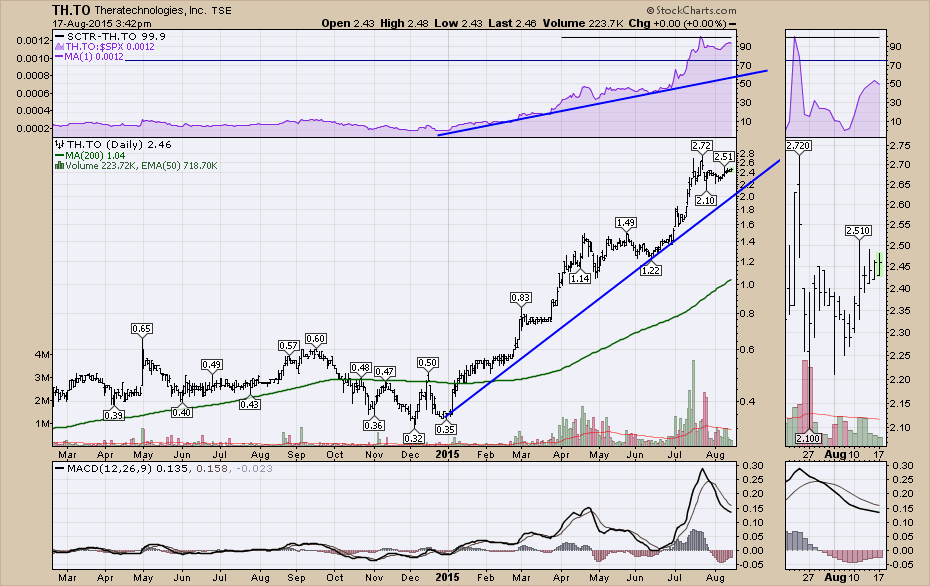Click the Chg +0.00 (+0.00%) value
The height and width of the screenshot is (586, 930).
pyautogui.click(x=677, y=24)
